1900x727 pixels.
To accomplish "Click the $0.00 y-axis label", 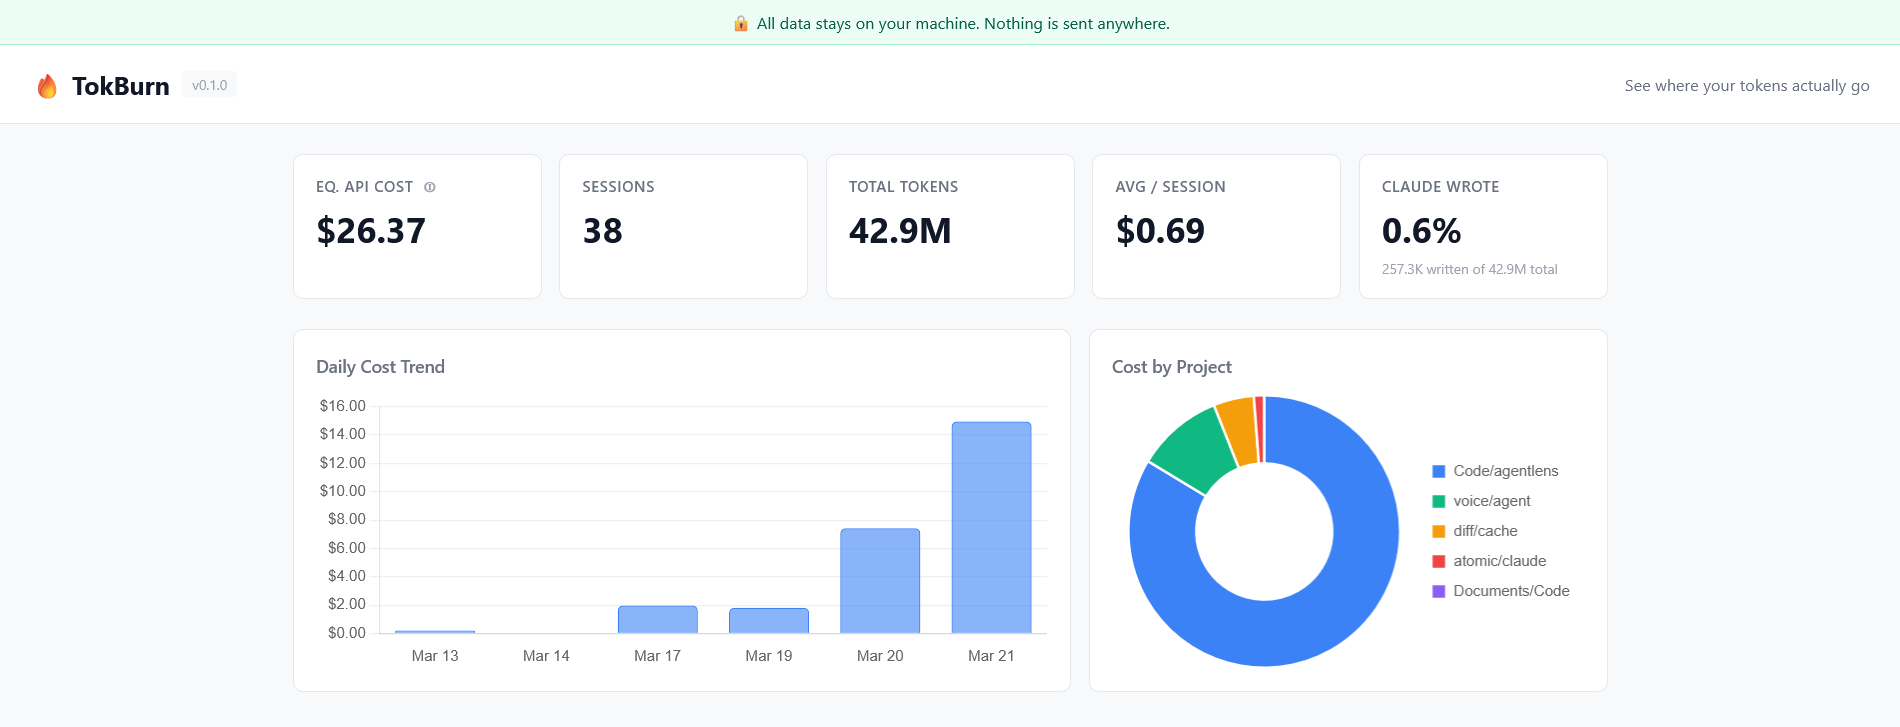I will tap(347, 633).
